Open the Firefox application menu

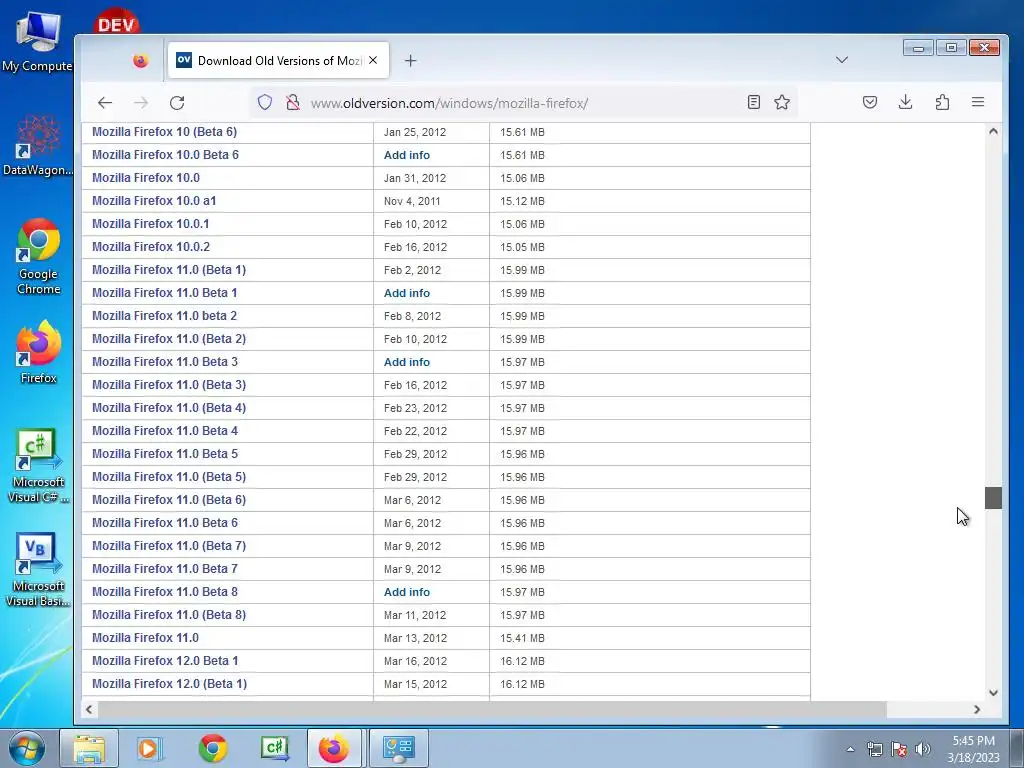978,102
